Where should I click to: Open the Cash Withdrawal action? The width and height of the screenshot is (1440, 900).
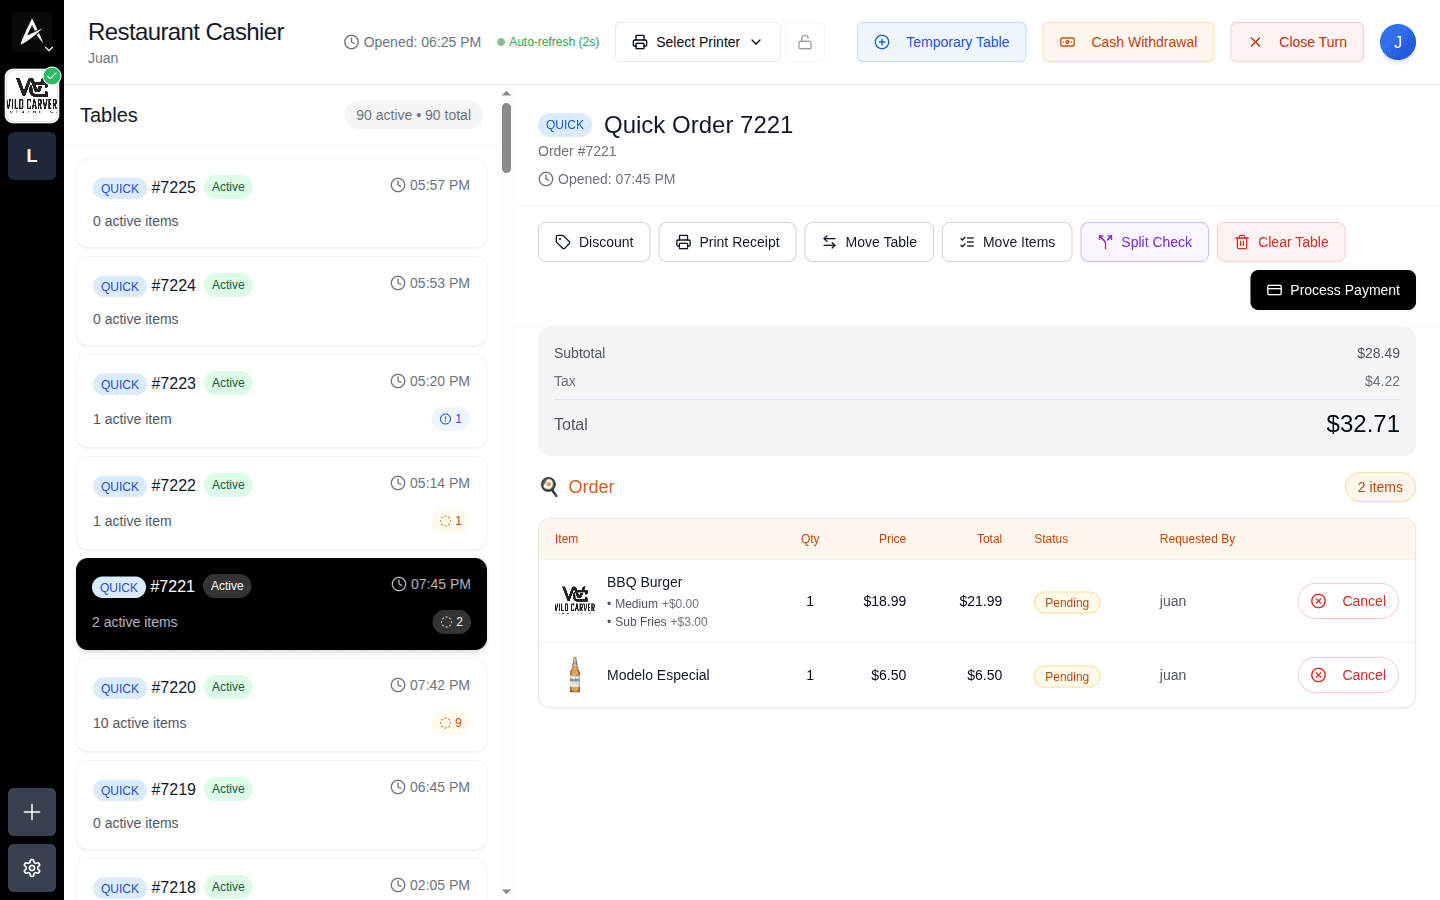click(x=1128, y=42)
